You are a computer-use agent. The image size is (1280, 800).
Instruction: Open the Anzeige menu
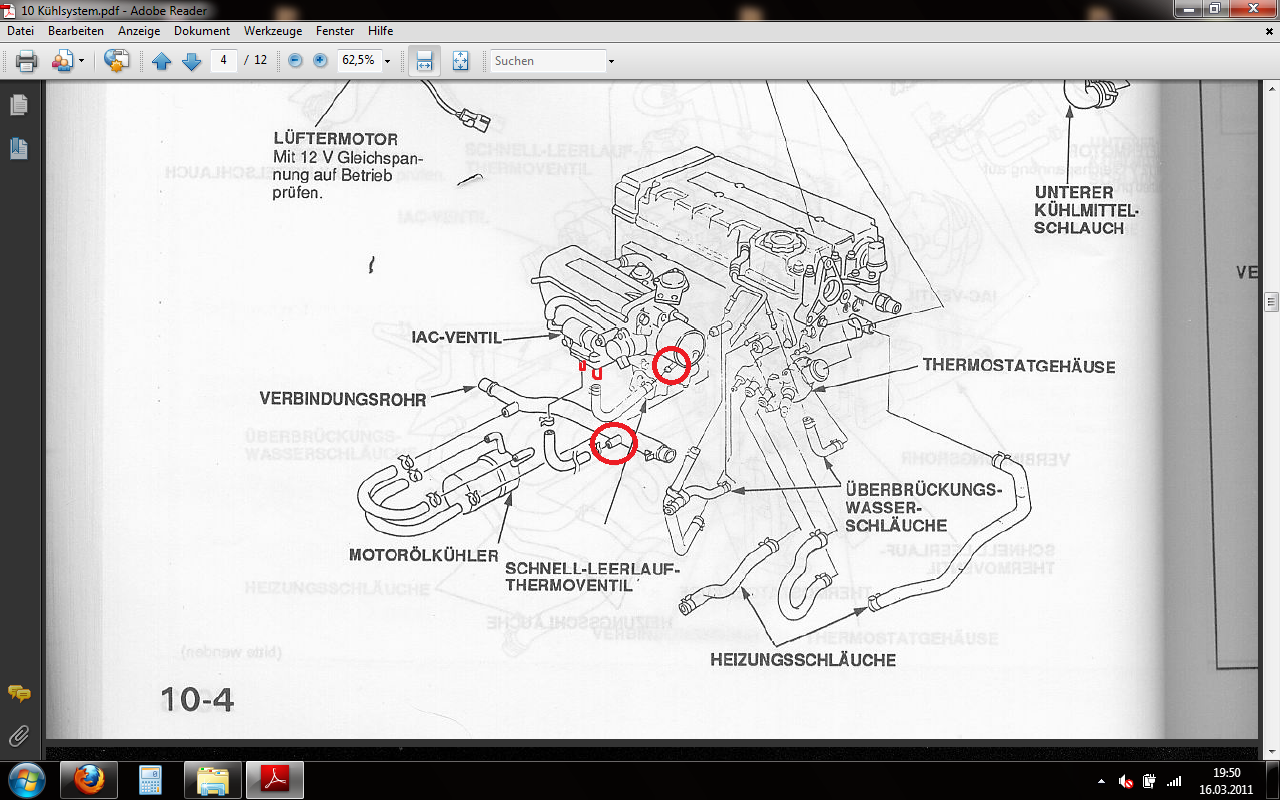point(139,31)
